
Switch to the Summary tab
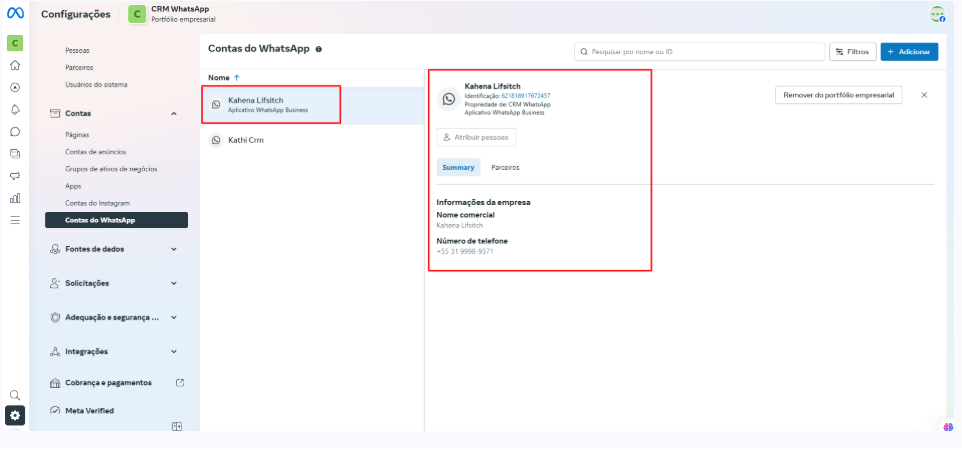(x=458, y=168)
